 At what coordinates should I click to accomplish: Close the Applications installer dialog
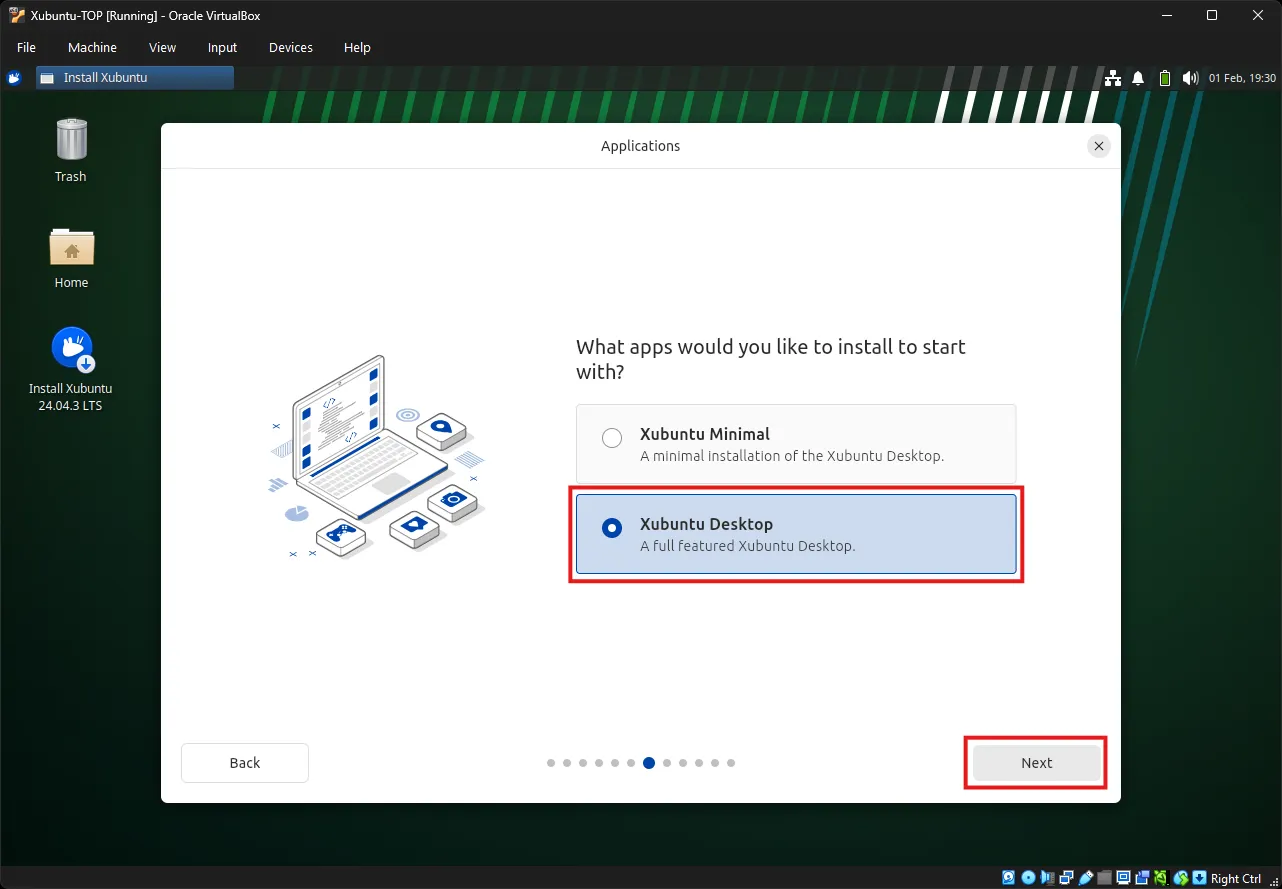click(1098, 146)
